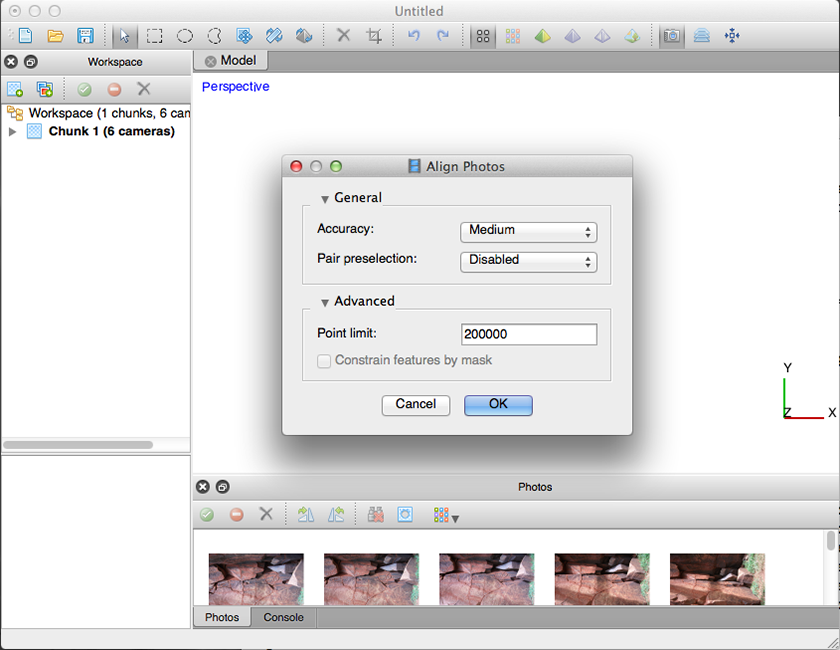The height and width of the screenshot is (650, 840).
Task: Select the Navigation arrow tool
Action: coord(125,36)
